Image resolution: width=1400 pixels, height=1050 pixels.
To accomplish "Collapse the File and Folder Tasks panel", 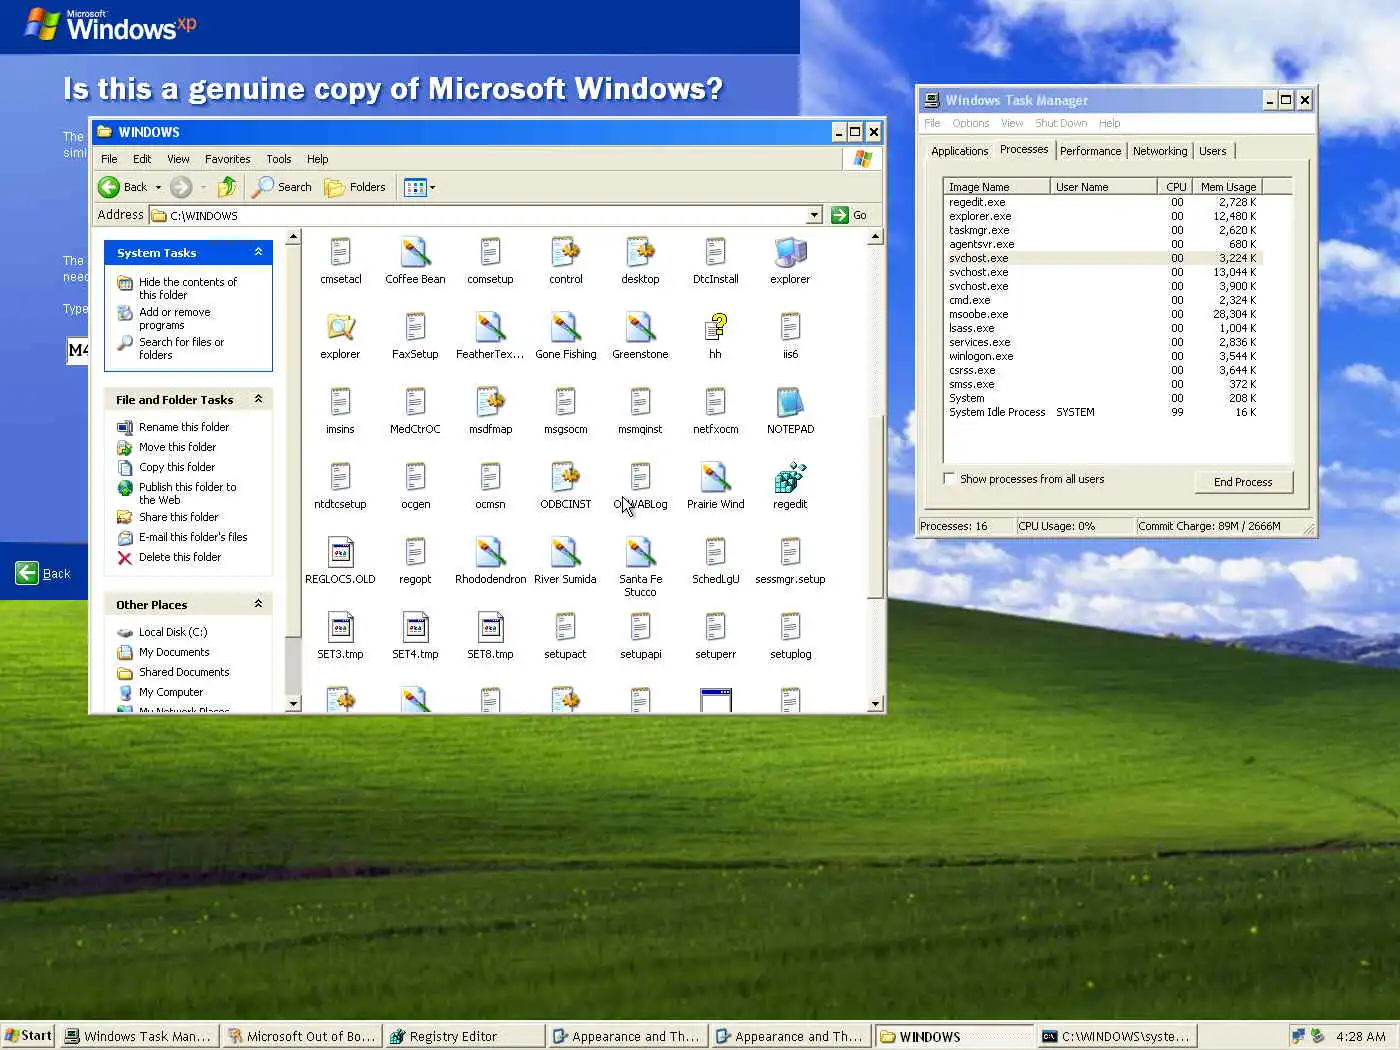I will [258, 399].
